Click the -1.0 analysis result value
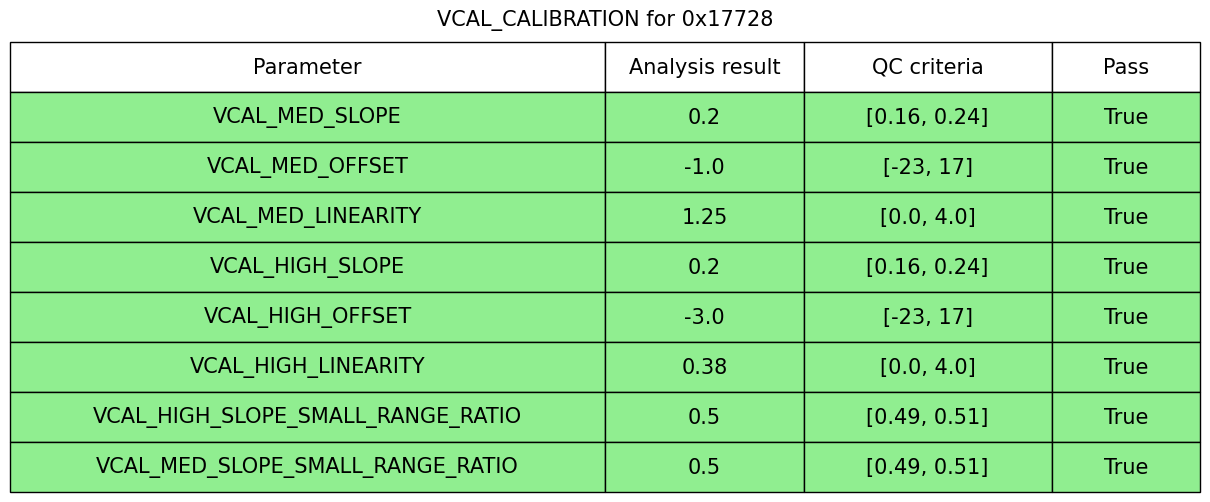The height and width of the screenshot is (502, 1210). (704, 167)
